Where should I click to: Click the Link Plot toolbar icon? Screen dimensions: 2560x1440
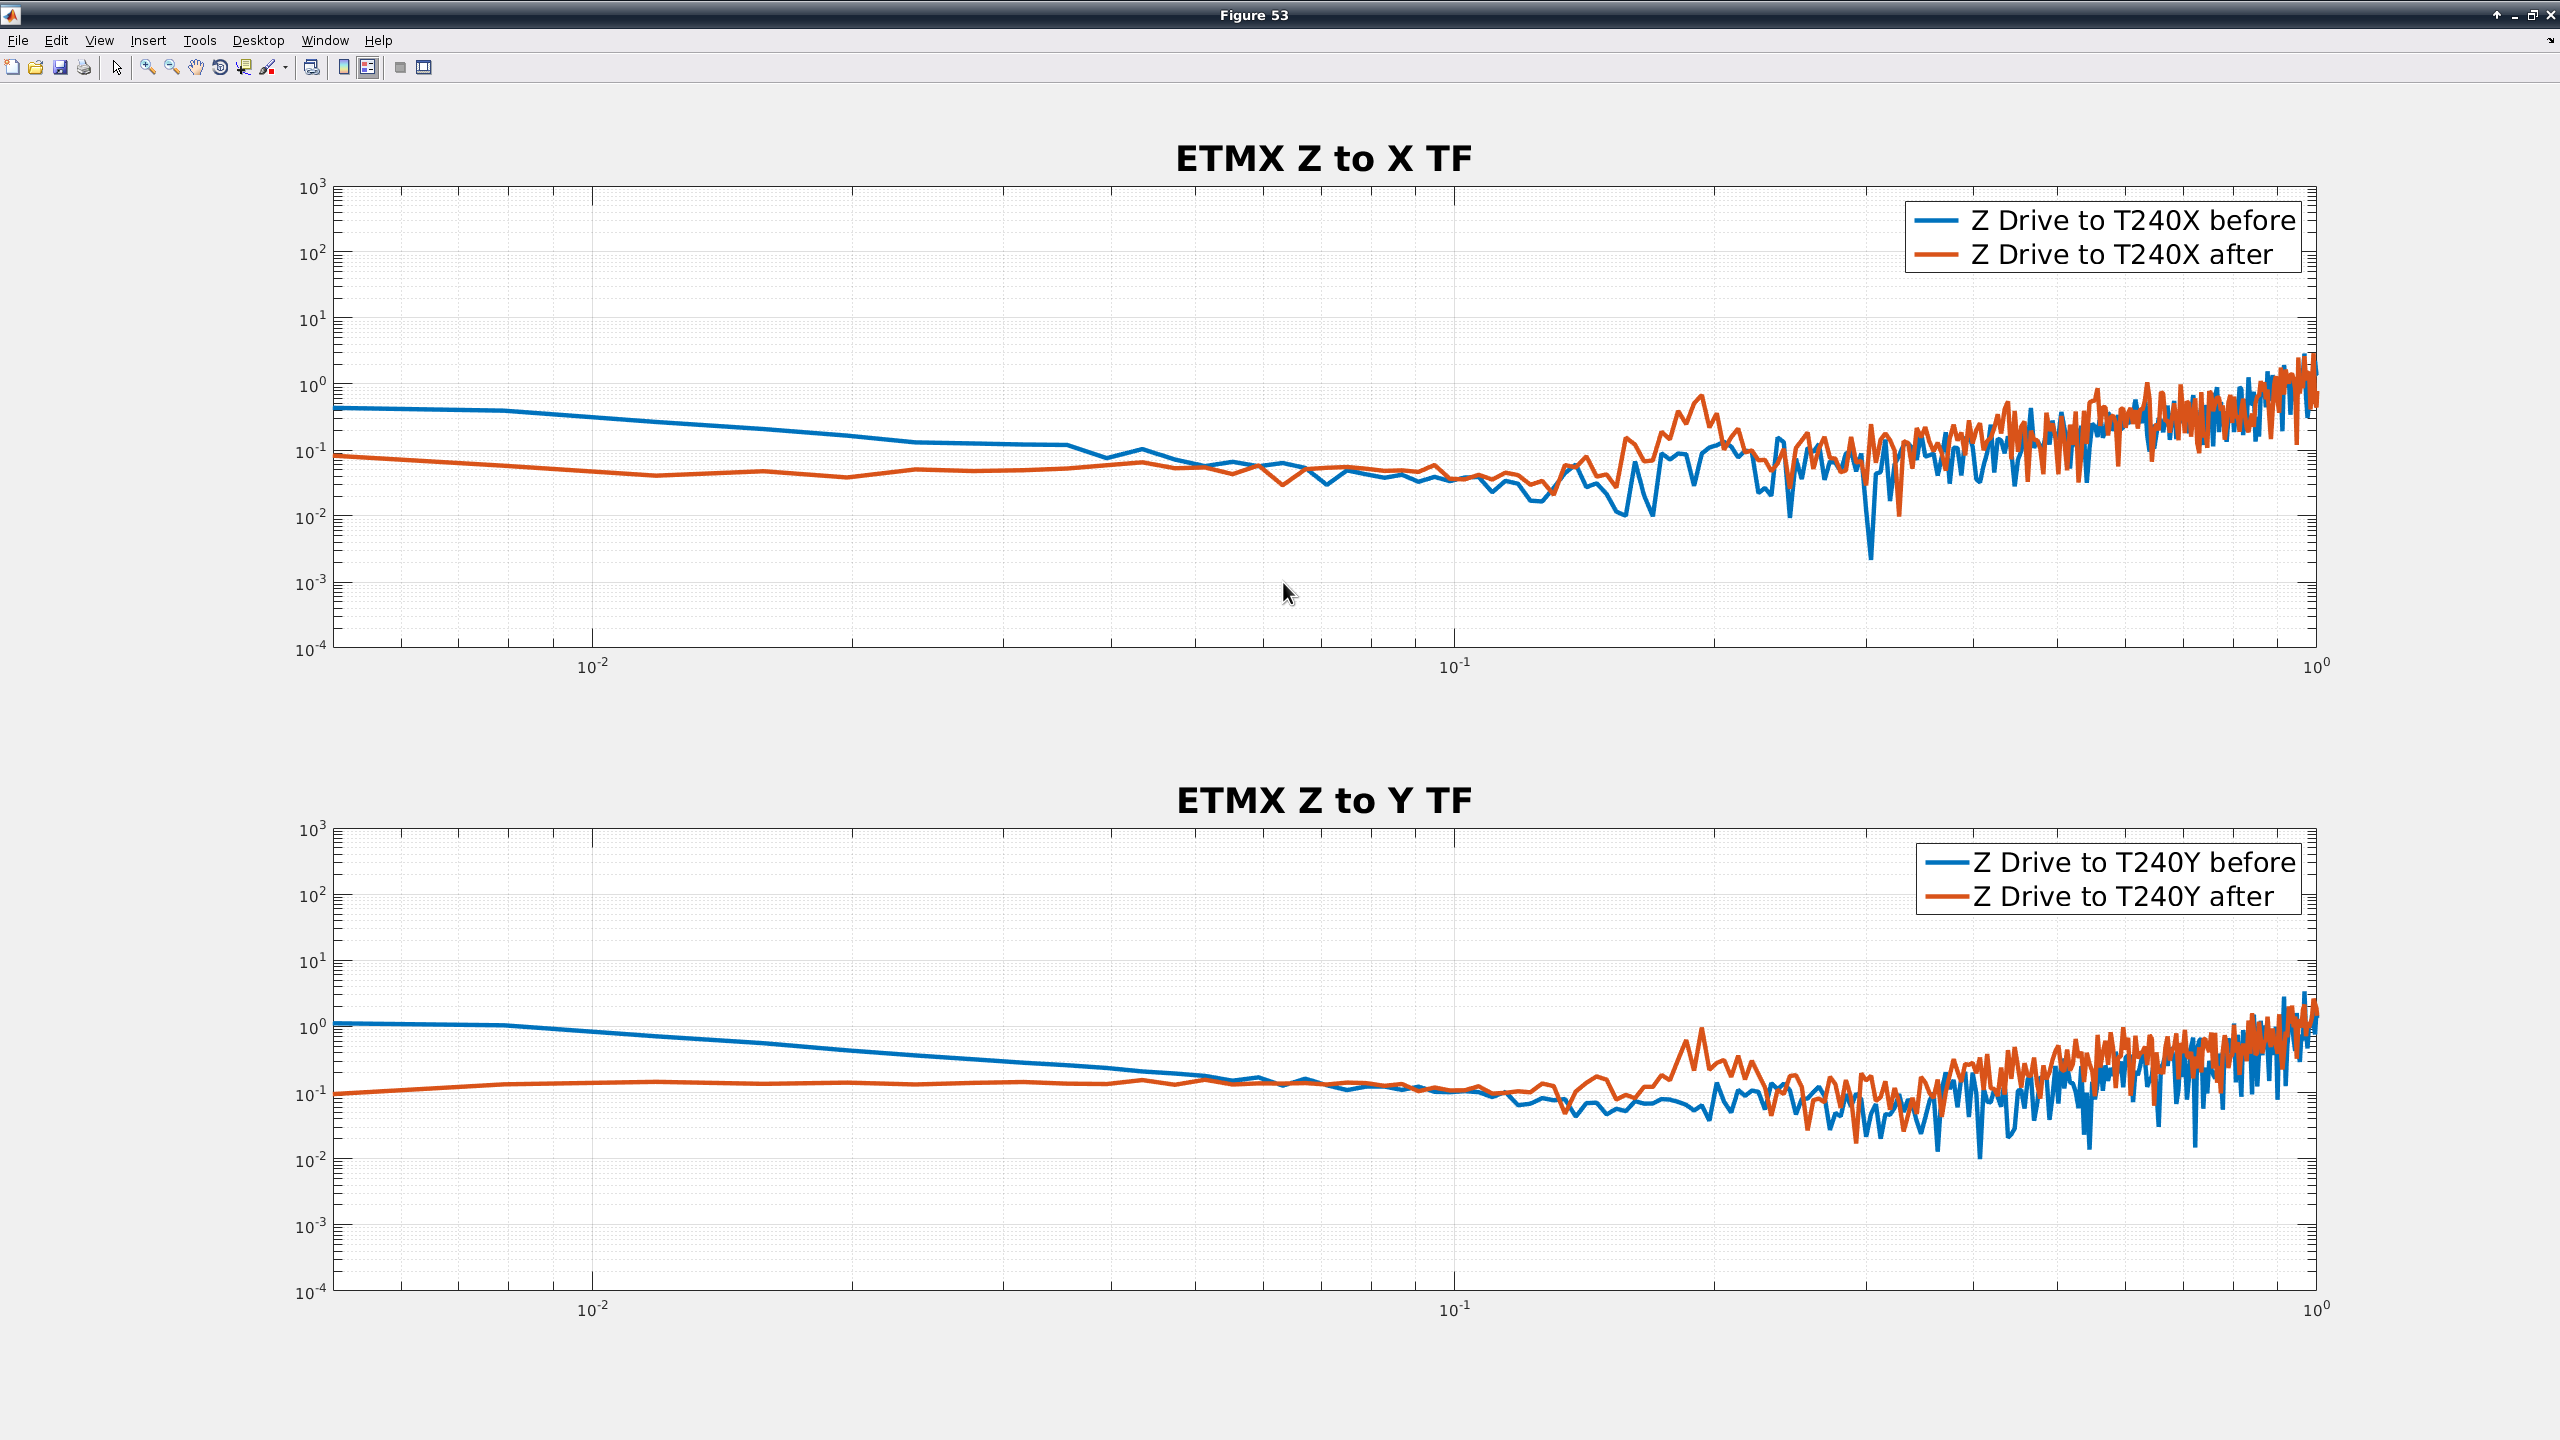point(312,67)
